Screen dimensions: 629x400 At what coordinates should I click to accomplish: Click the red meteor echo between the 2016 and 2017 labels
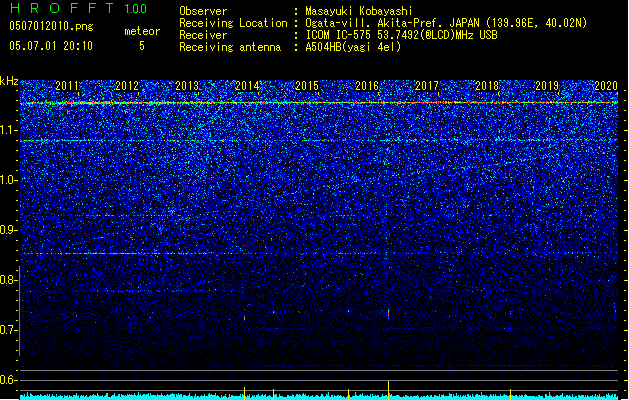pos(388,314)
